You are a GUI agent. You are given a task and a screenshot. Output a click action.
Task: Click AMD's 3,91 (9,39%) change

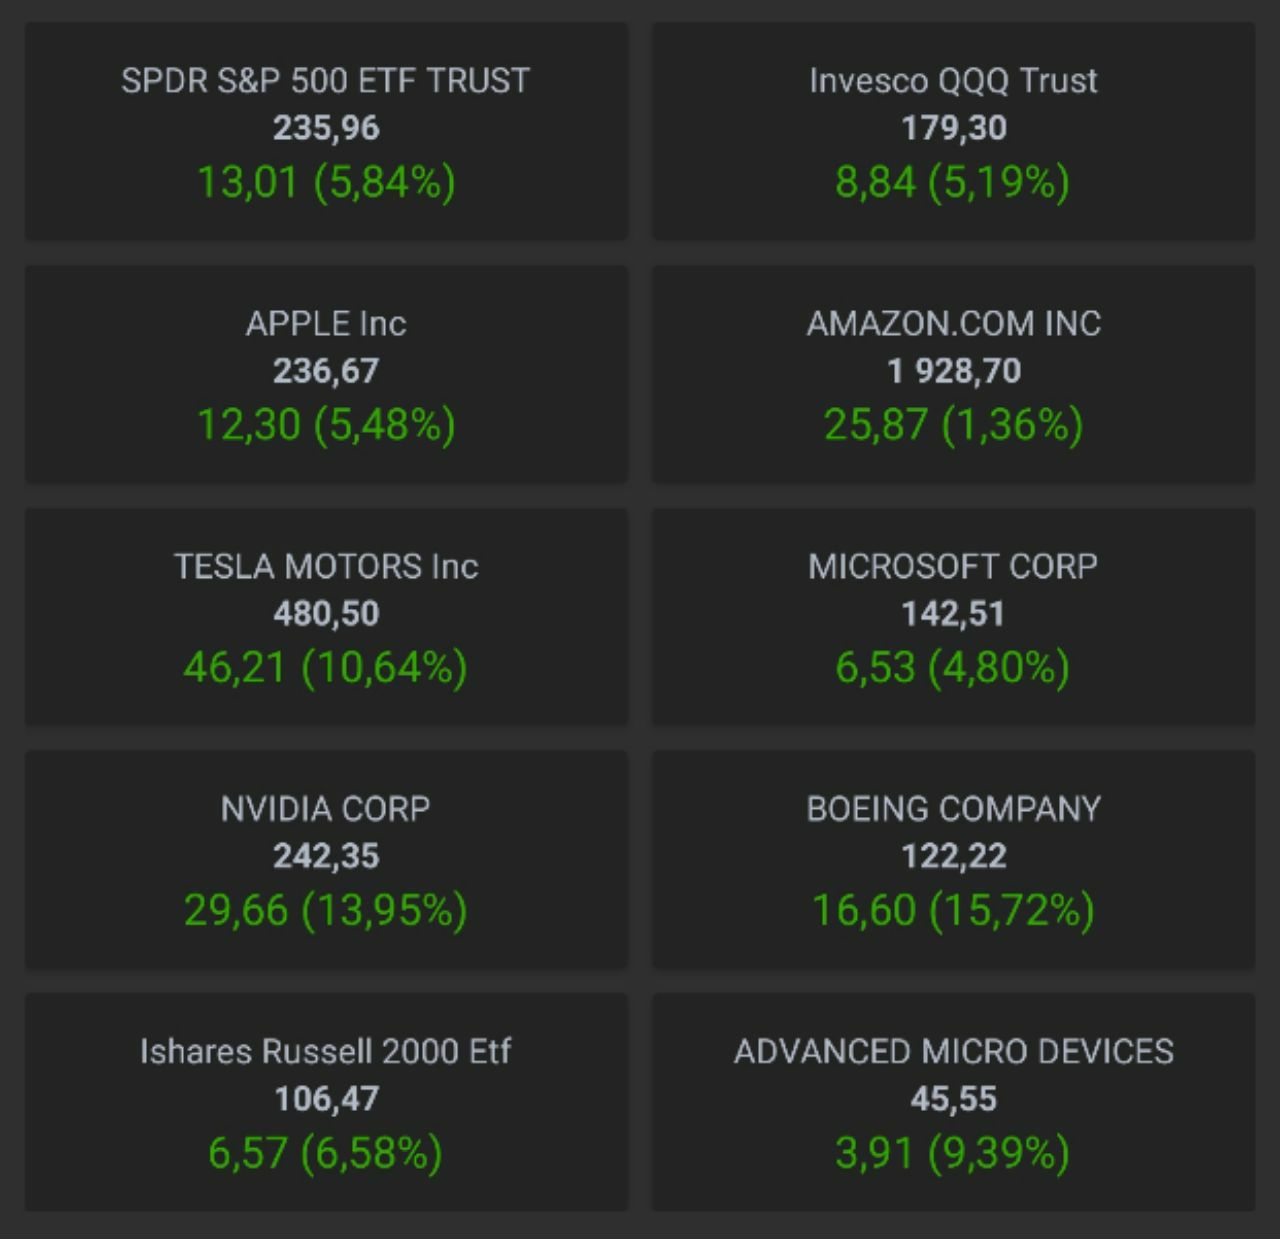click(x=953, y=1153)
